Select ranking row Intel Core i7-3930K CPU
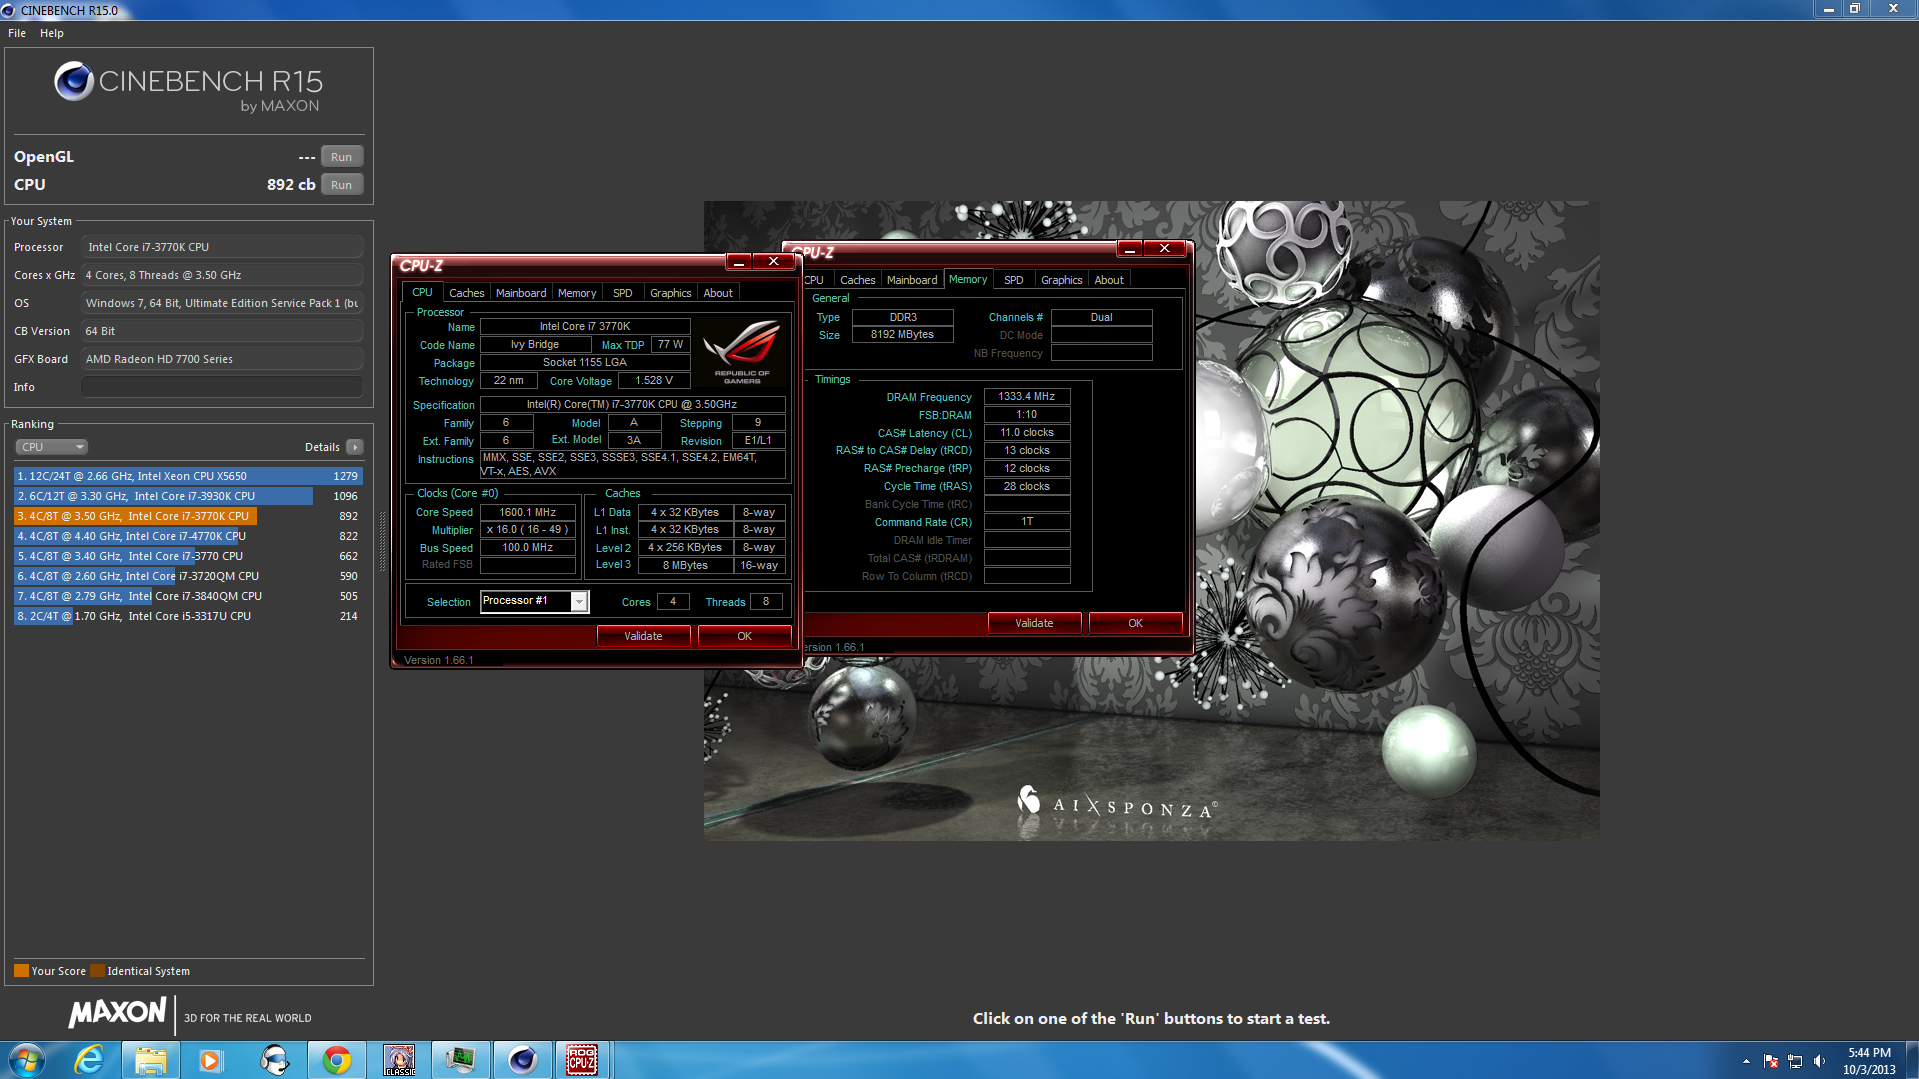Screen dimensions: 1919x1079 (x=188, y=496)
